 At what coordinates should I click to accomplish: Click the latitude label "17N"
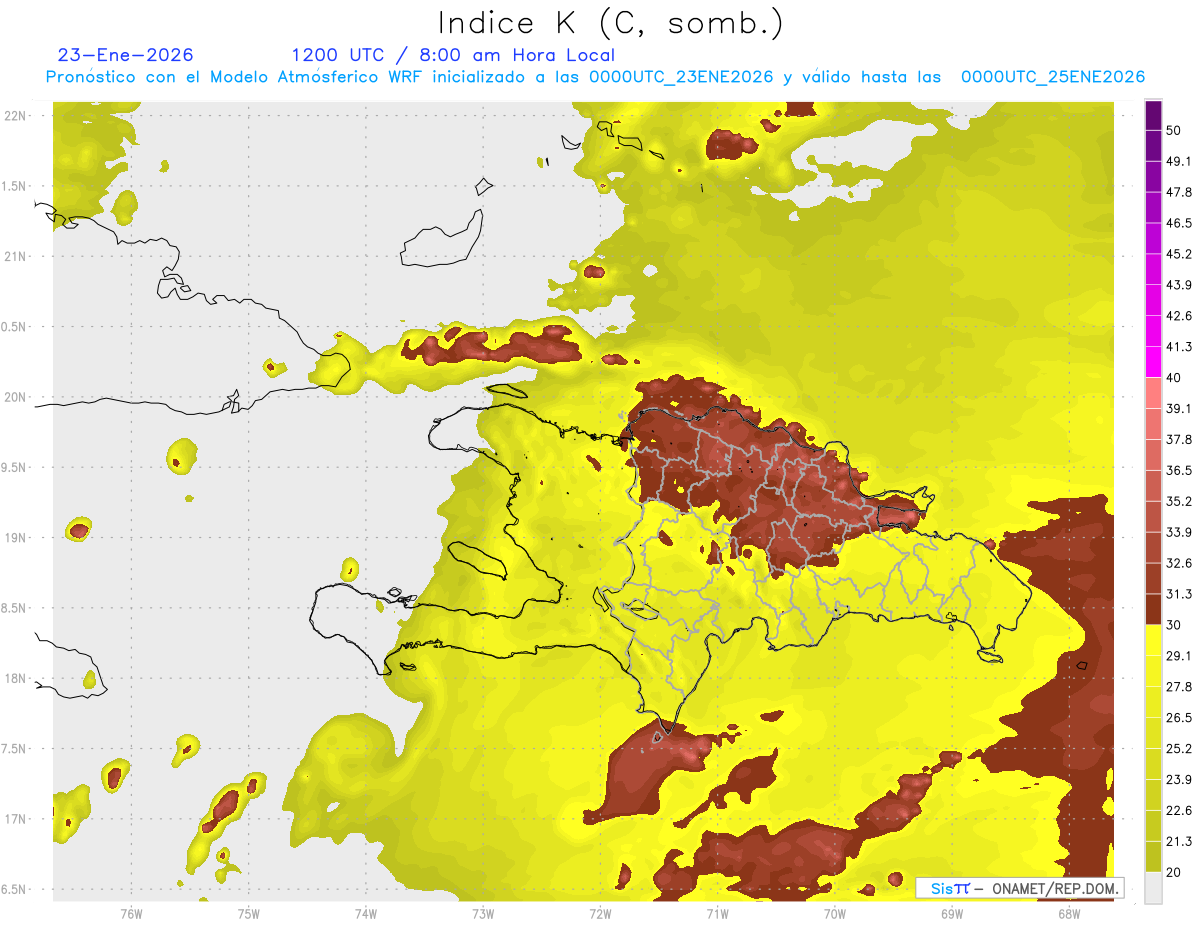click(17, 819)
